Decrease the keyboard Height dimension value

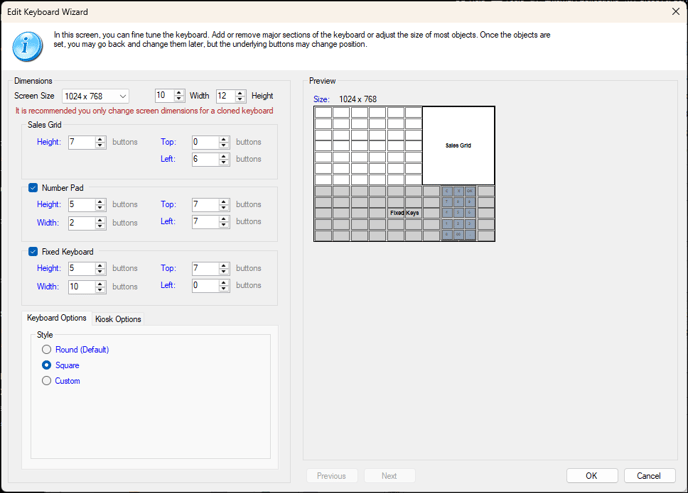(241, 100)
